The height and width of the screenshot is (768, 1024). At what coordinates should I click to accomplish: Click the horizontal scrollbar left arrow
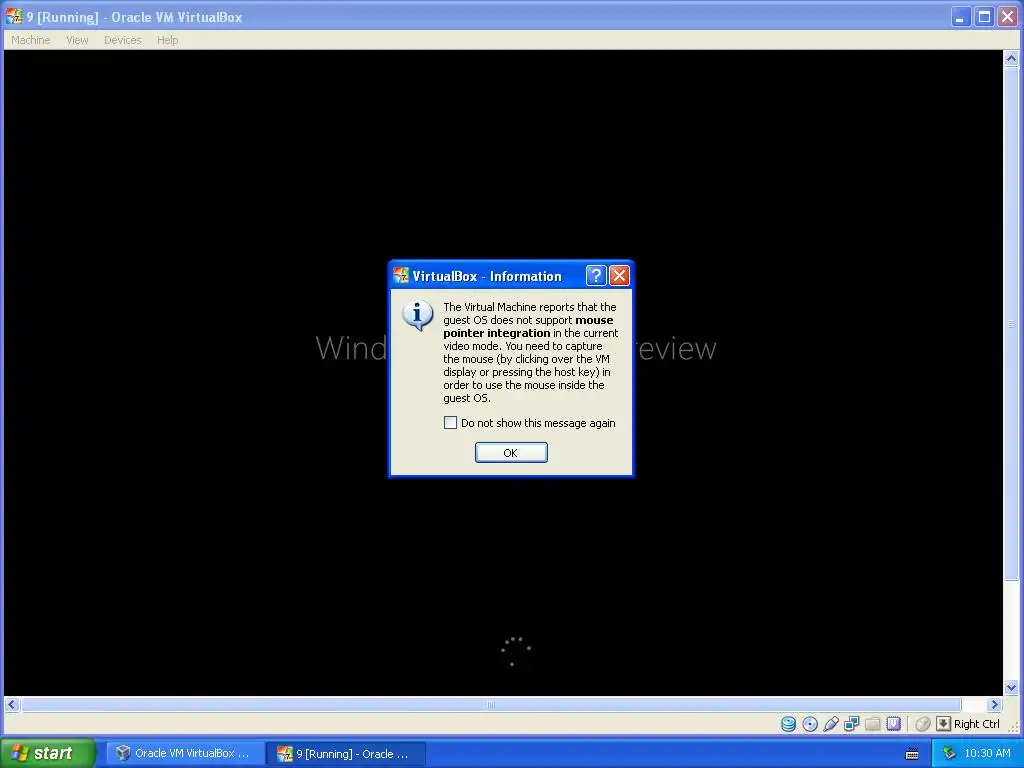tap(12, 705)
